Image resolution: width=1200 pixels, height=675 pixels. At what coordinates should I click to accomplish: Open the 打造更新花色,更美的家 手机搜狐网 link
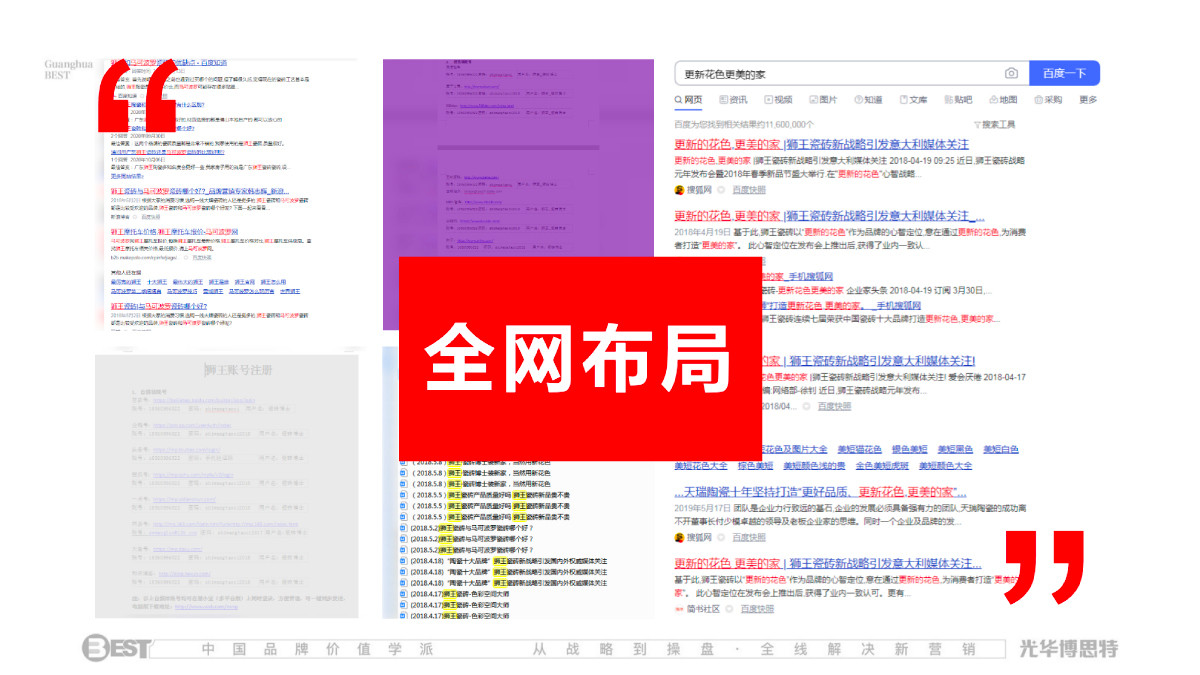tap(842, 305)
